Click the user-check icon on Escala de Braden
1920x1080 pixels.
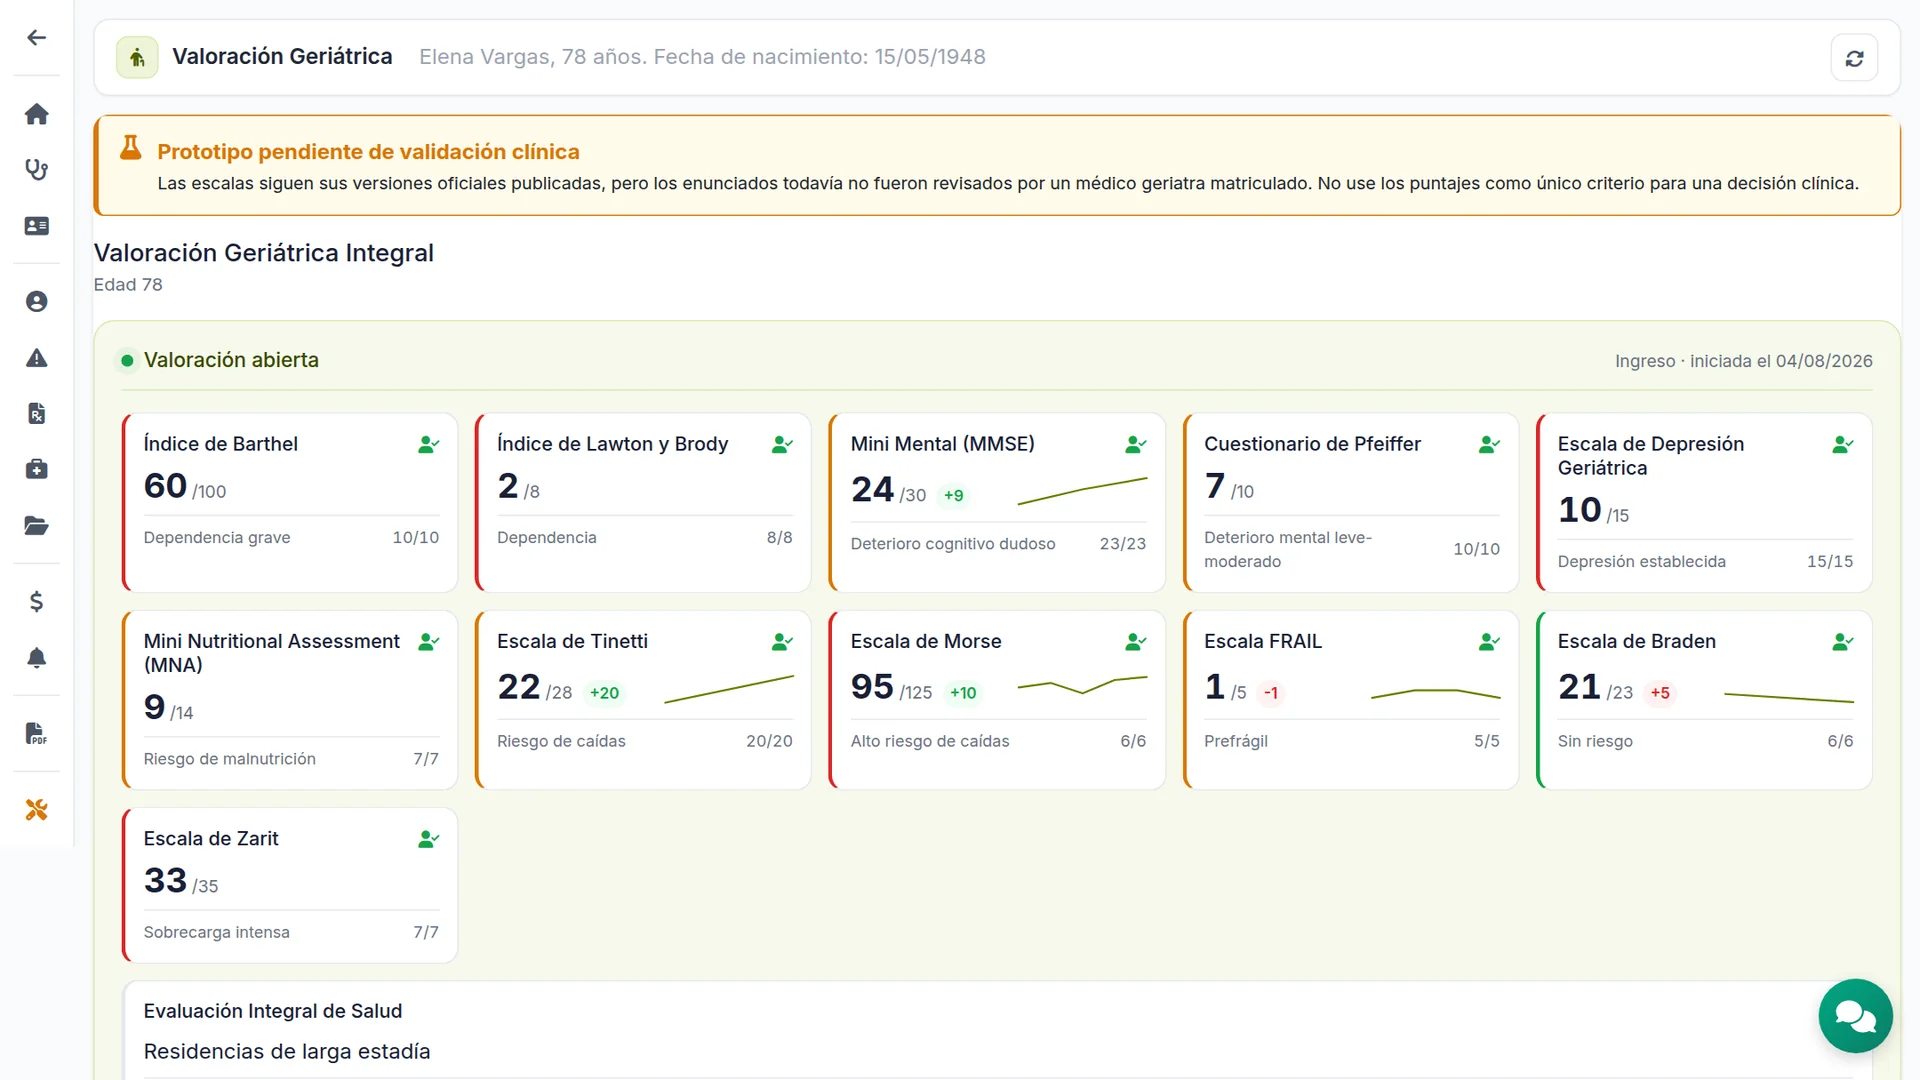tap(1842, 642)
